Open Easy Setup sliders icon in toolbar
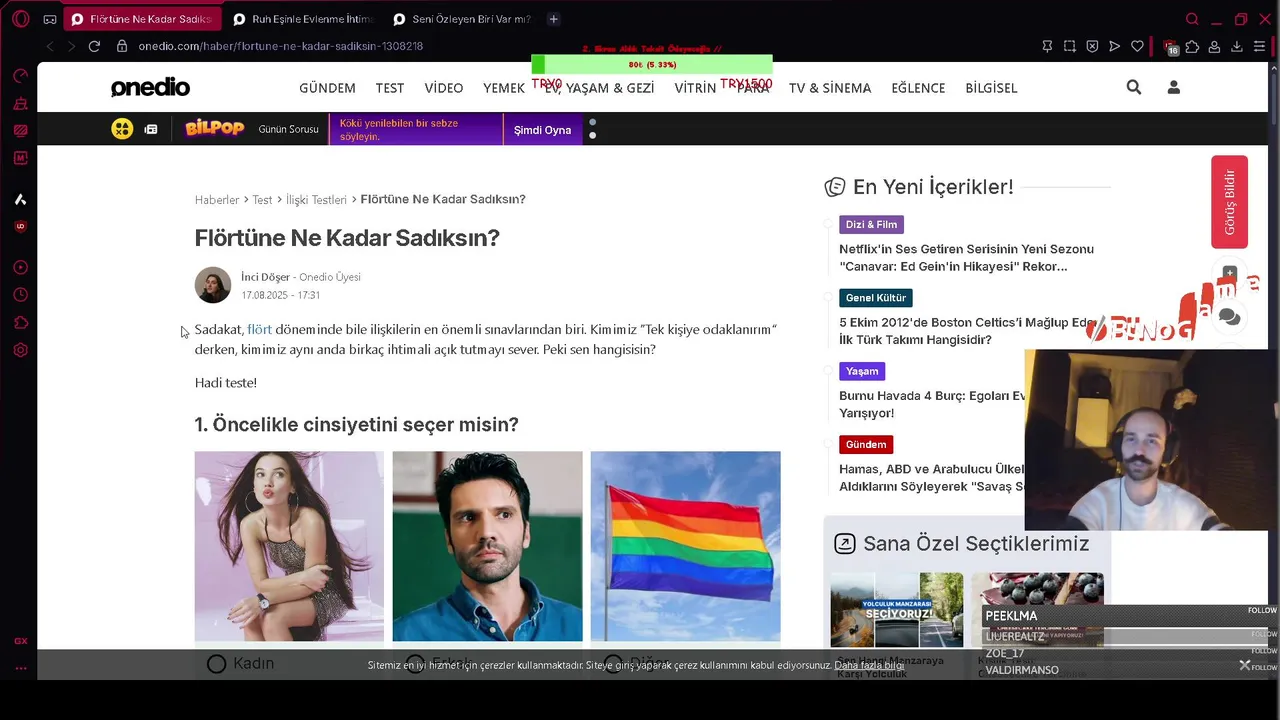Viewport: 1280px width, 720px height. coord(1259,46)
